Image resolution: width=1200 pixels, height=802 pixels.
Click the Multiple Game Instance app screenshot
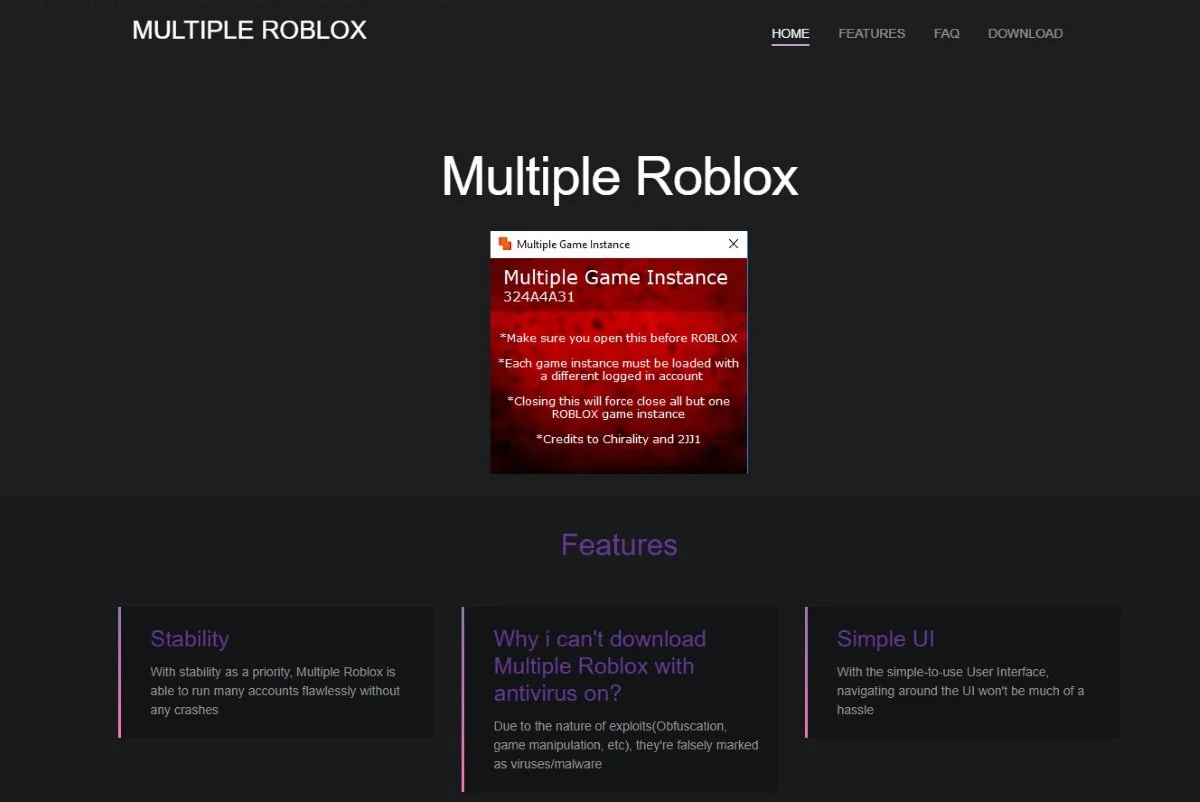click(619, 352)
